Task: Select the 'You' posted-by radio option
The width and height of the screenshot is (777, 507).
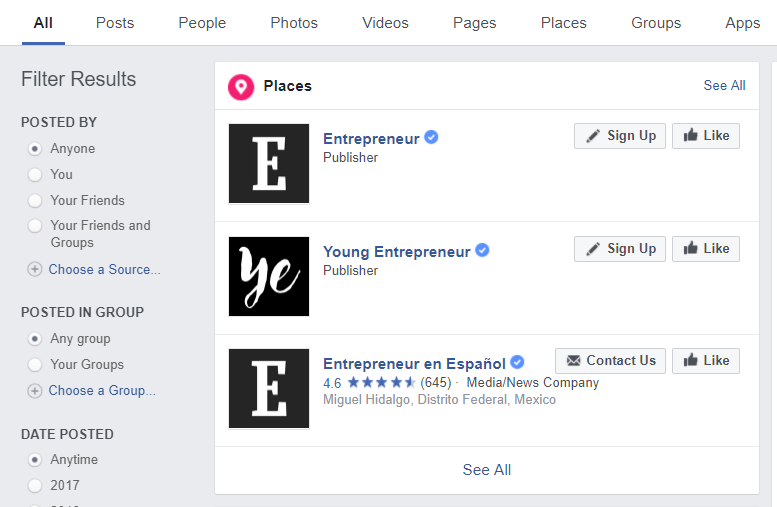Action: (35, 174)
